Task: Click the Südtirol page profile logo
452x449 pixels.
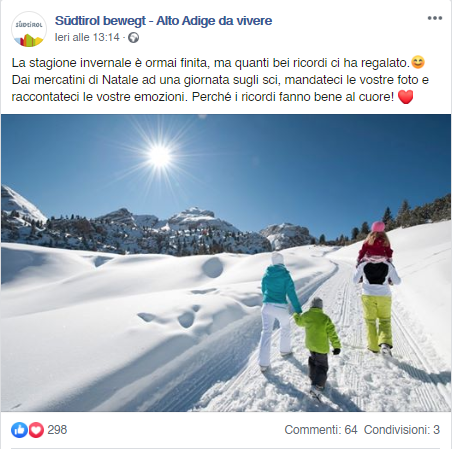Action: pyautogui.click(x=29, y=29)
